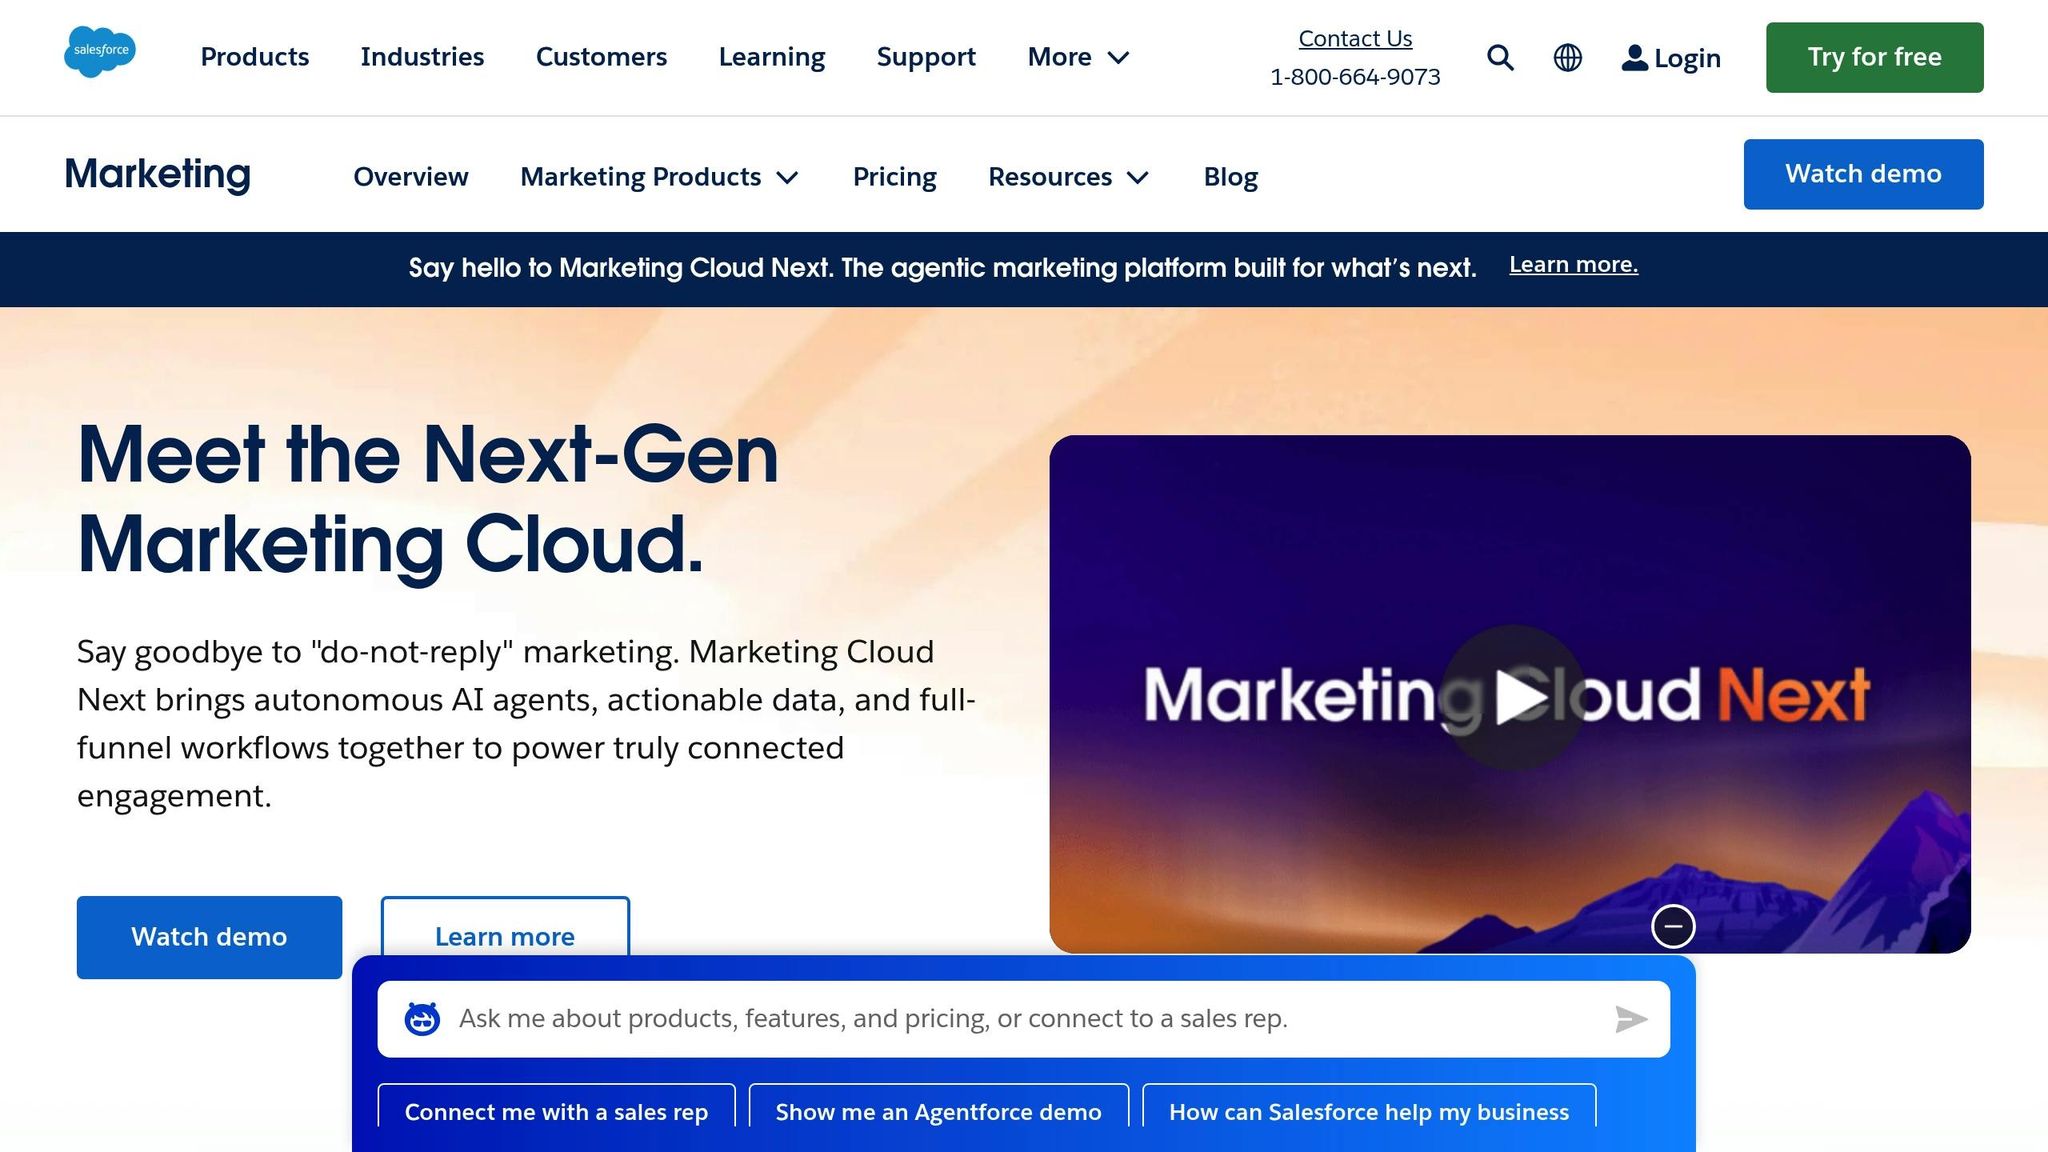Screen dimensions: 2048x1152
Task: Expand the Marketing Products dropdown
Action: pyautogui.click(x=659, y=177)
